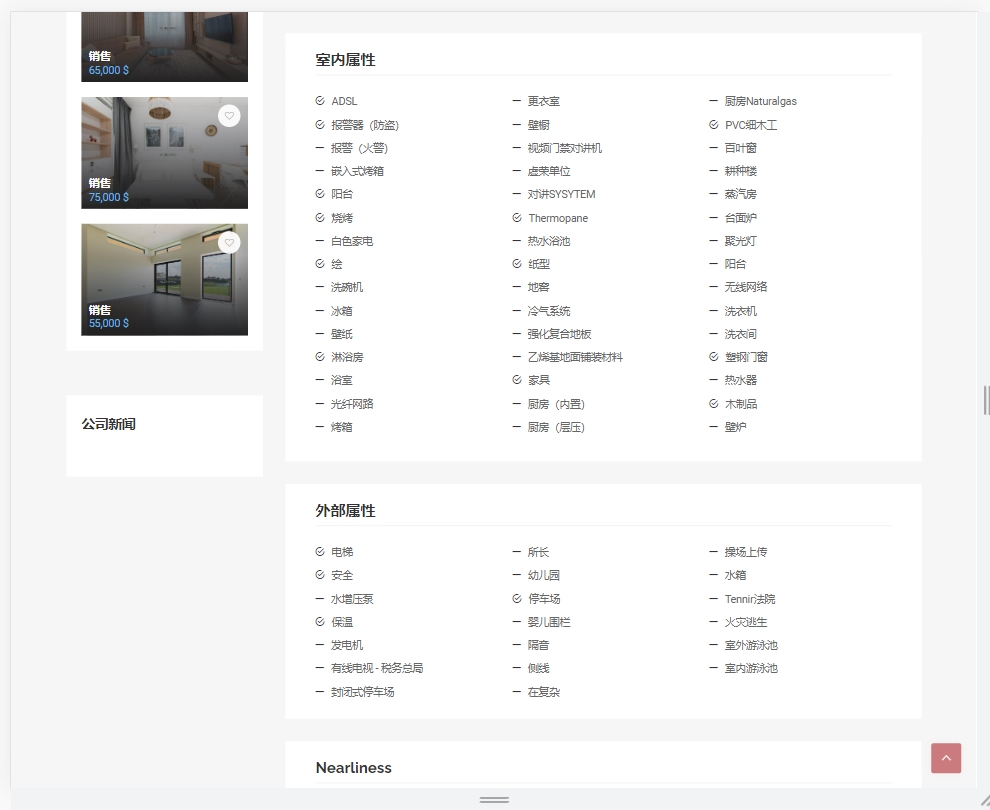Click the dash icon beside 更衣室
This screenshot has width=990, height=810.
tap(516, 100)
